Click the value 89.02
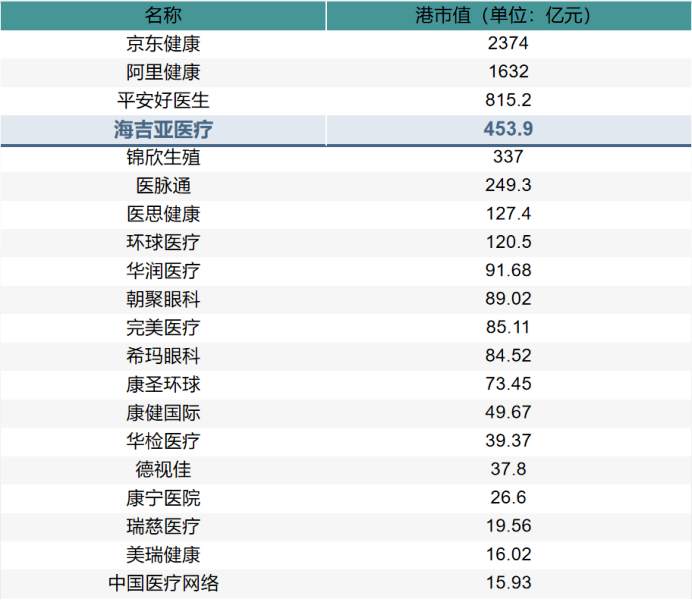 tap(509, 300)
